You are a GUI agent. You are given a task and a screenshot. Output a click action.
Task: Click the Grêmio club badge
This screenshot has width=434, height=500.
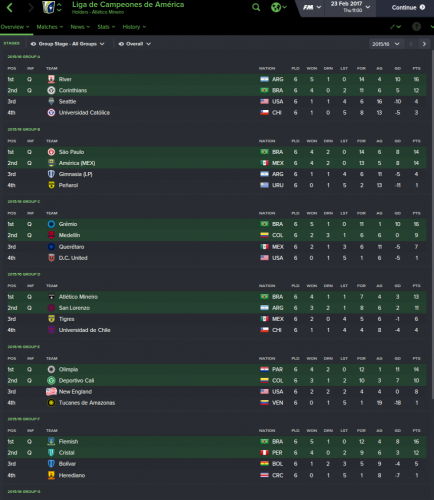51,224
